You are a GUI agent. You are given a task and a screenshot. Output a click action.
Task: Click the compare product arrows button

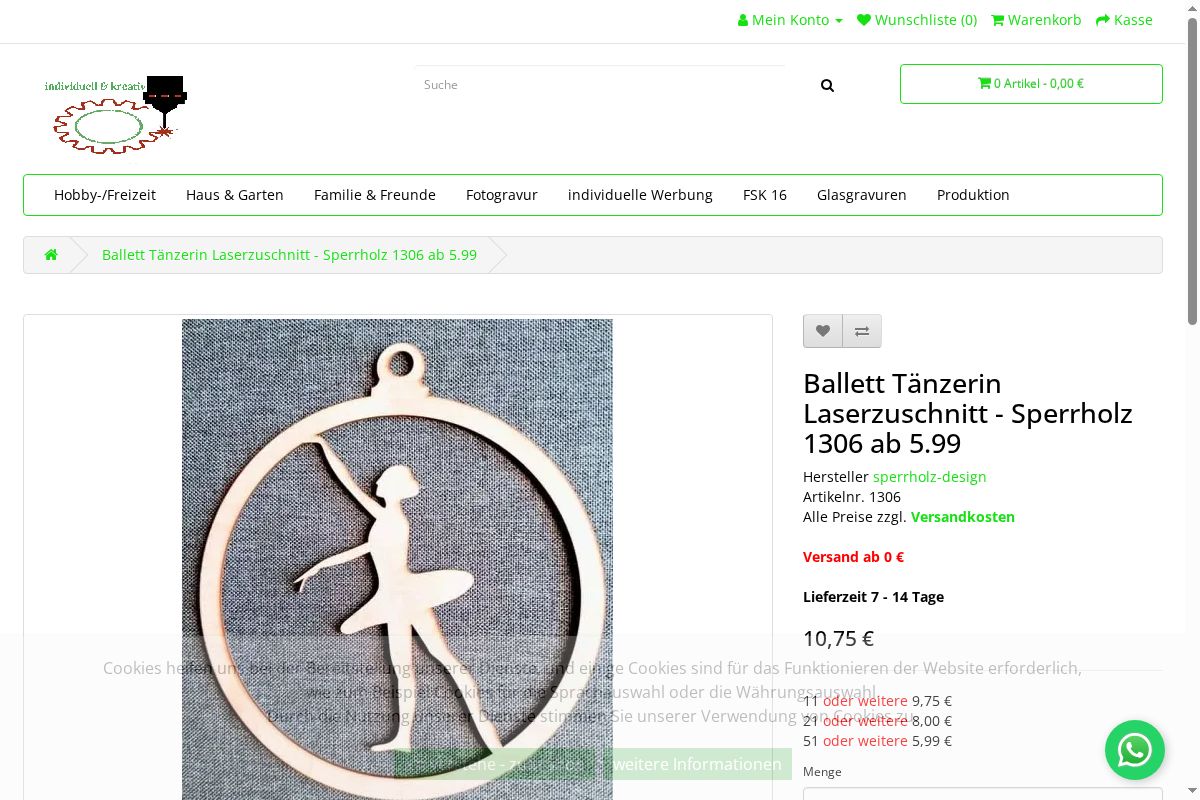click(862, 331)
